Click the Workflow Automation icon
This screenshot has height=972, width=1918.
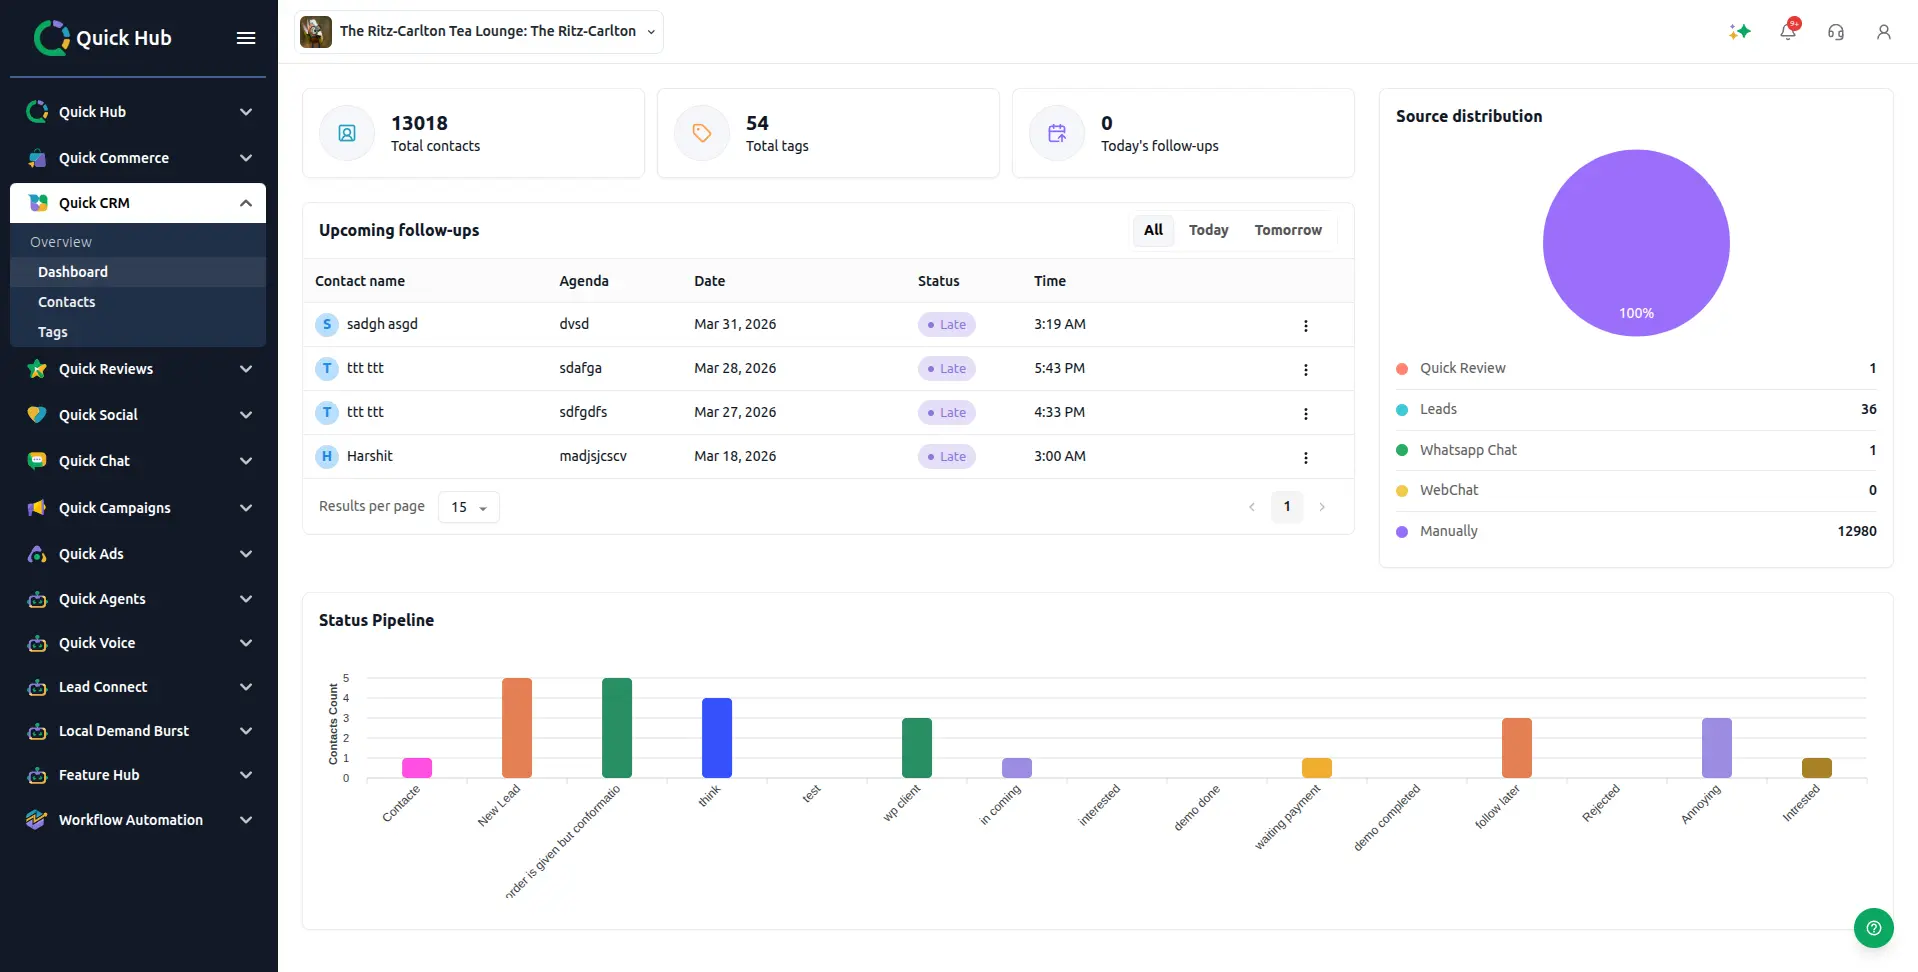point(37,820)
